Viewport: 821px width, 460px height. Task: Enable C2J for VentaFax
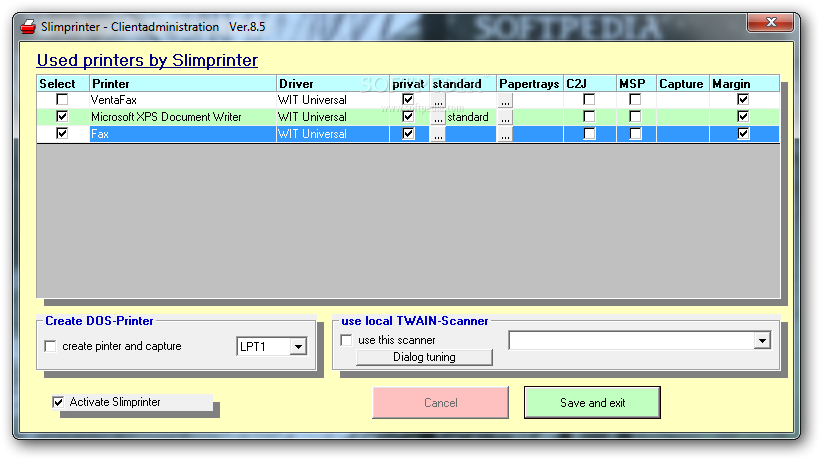[589, 99]
